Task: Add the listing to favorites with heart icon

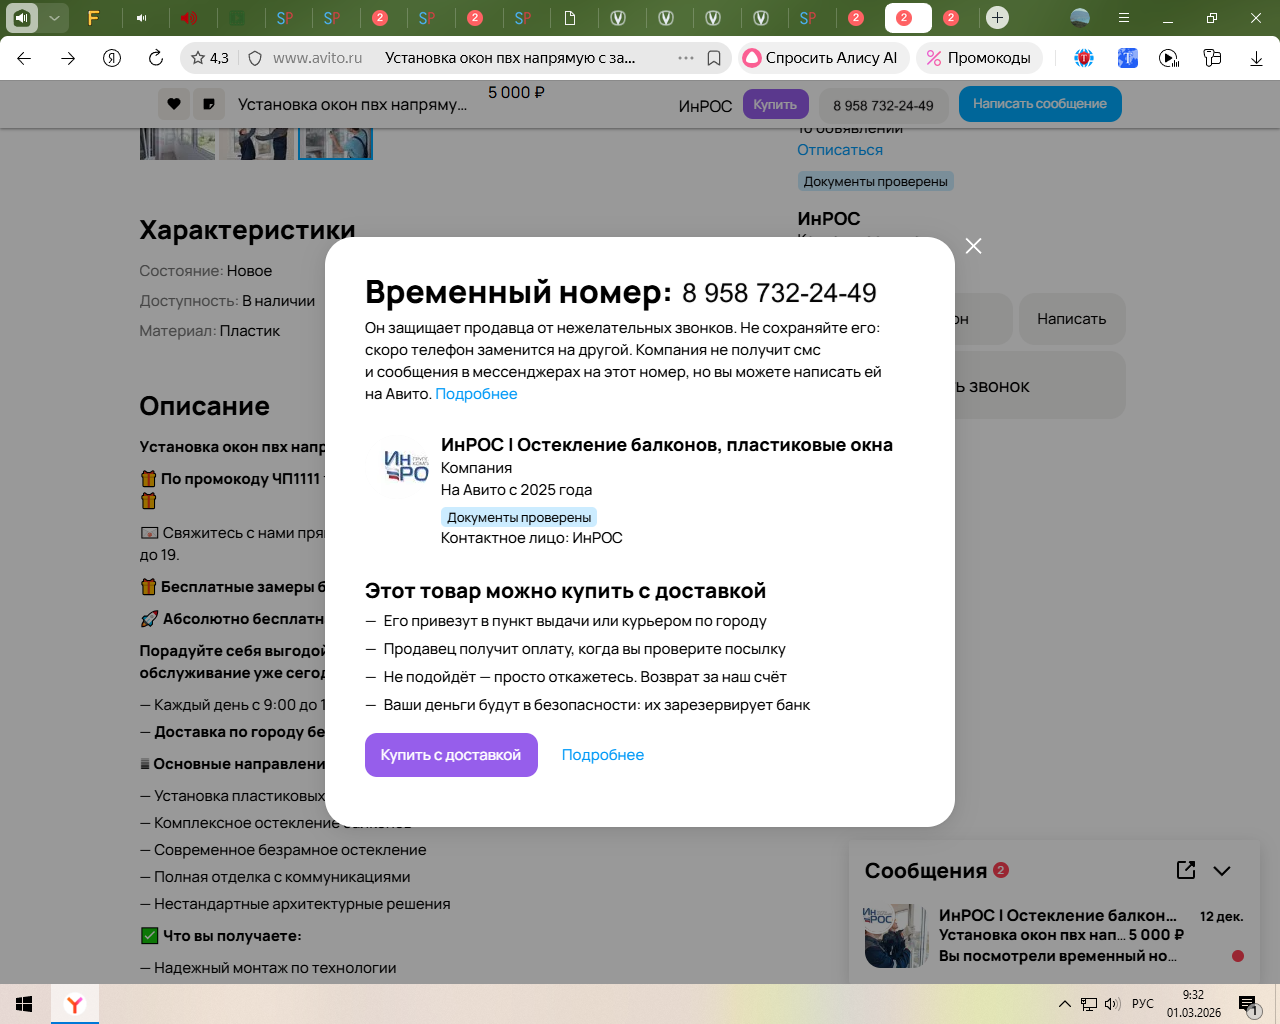Action: coord(174,104)
